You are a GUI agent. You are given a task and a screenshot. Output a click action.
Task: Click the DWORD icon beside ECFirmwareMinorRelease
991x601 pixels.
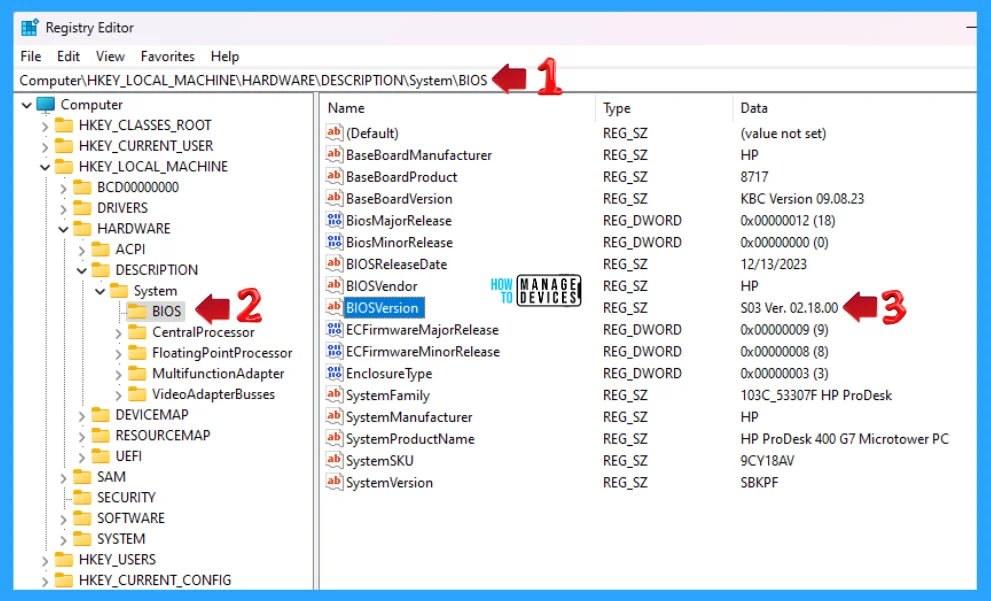(334, 351)
